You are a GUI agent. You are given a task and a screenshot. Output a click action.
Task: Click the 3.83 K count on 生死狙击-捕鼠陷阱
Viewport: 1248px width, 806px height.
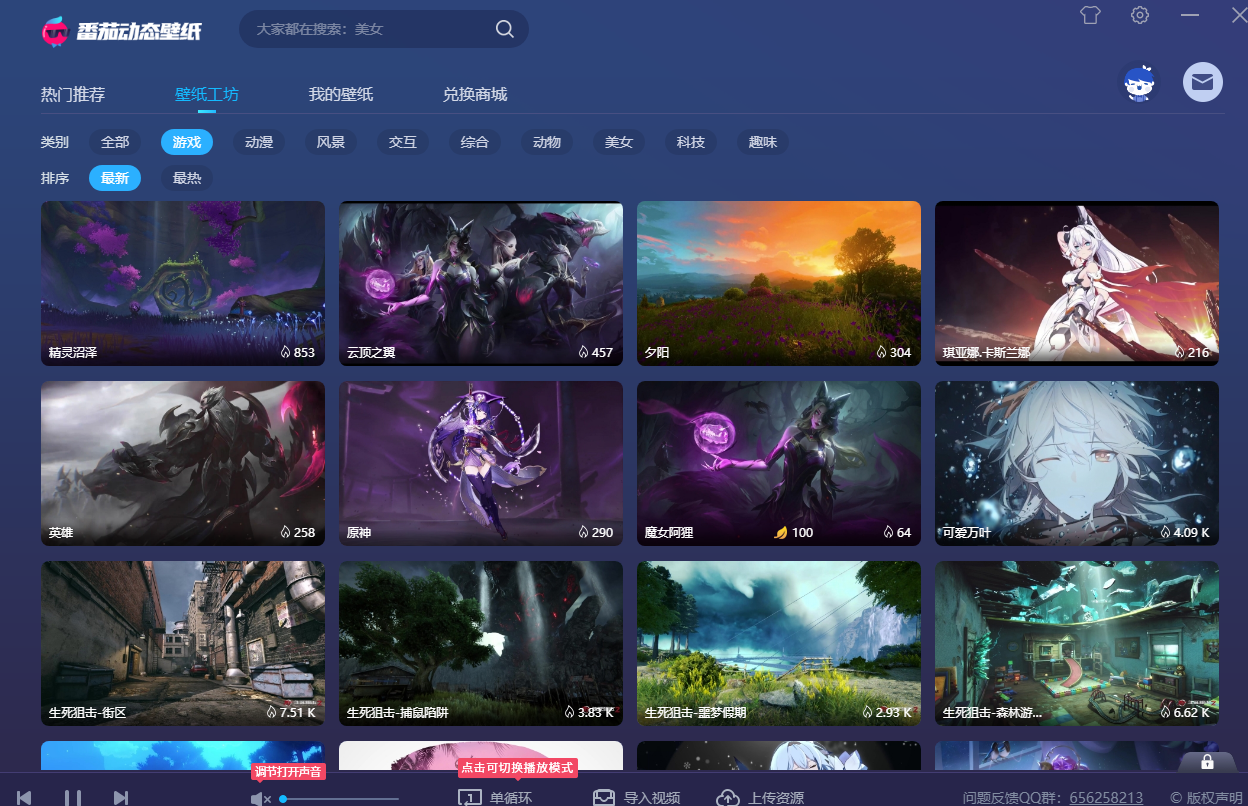pyautogui.click(x=595, y=713)
